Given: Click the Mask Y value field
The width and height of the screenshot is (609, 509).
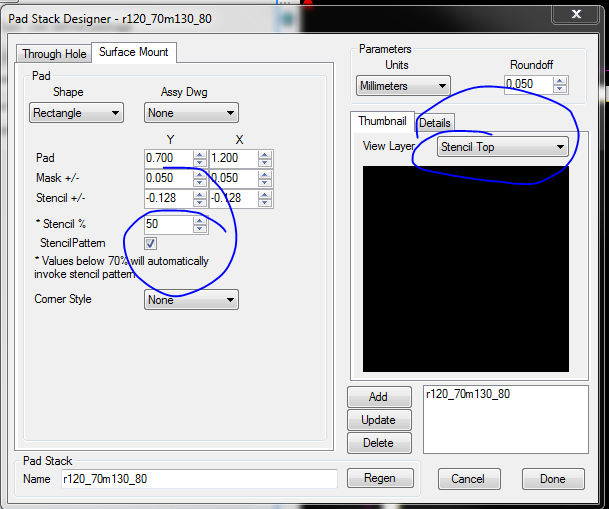Looking at the screenshot, I should pos(168,178).
